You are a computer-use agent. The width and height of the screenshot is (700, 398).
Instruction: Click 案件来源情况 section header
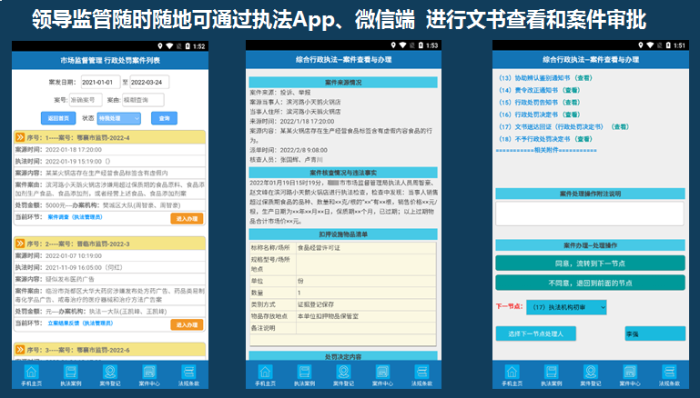coord(343,83)
